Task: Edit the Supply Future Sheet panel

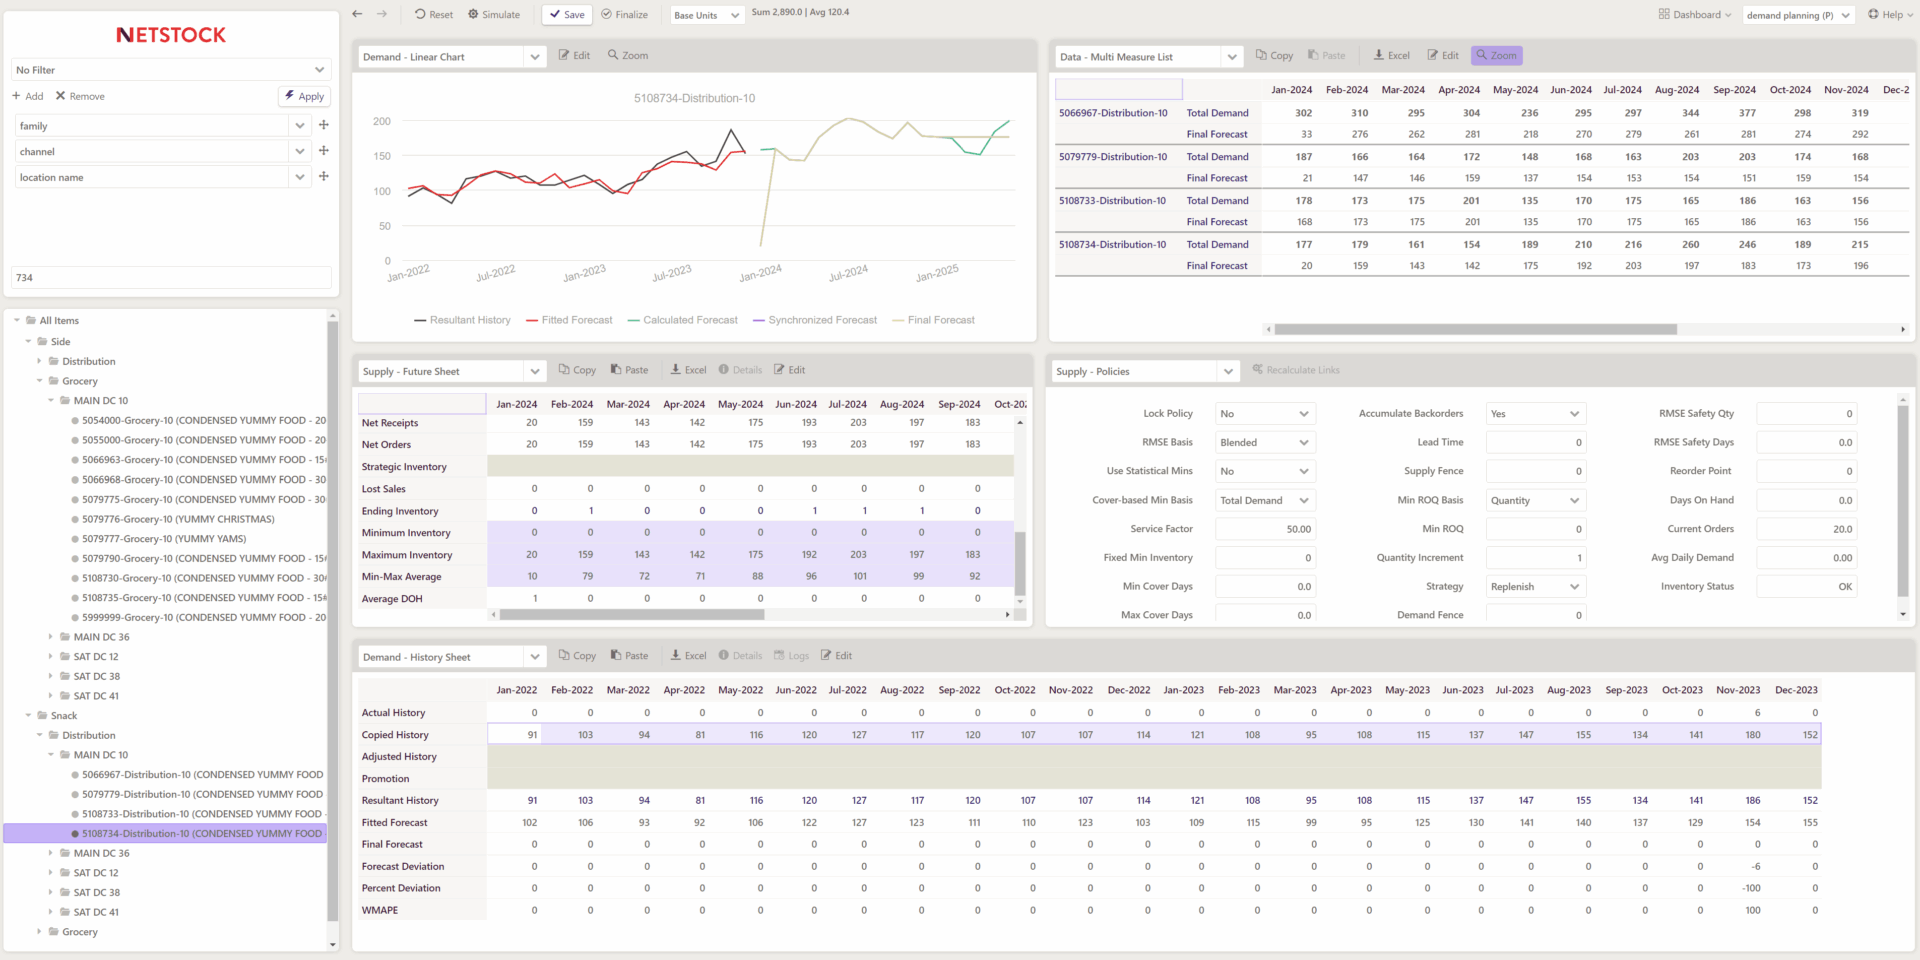Action: [789, 370]
